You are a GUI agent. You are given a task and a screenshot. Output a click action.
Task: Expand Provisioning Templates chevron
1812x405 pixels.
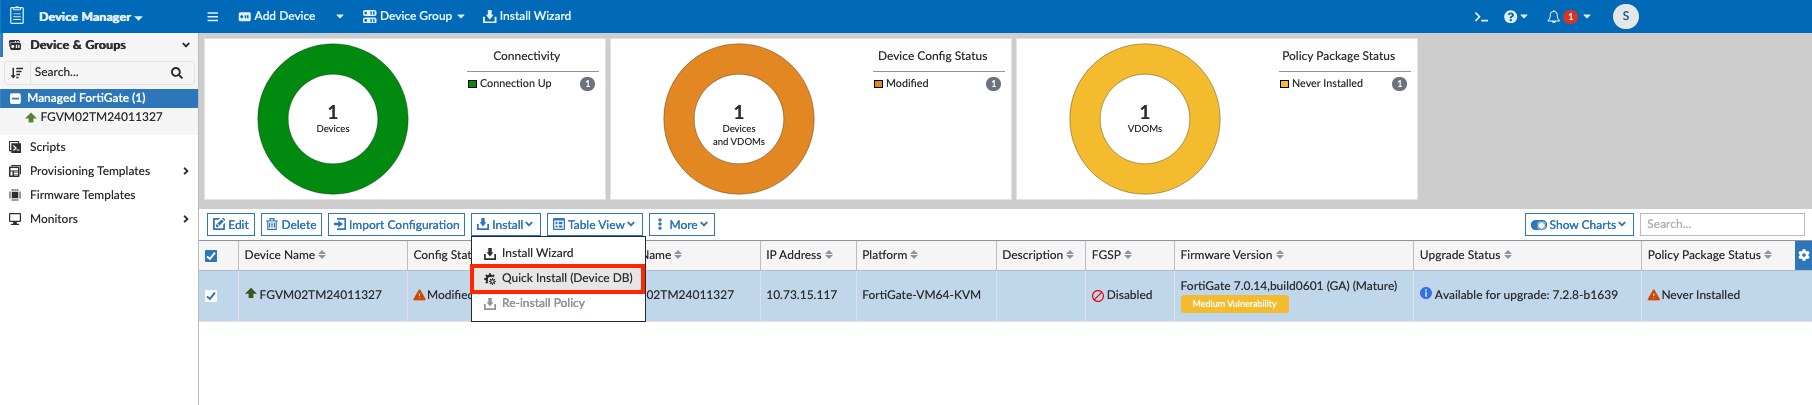click(186, 171)
